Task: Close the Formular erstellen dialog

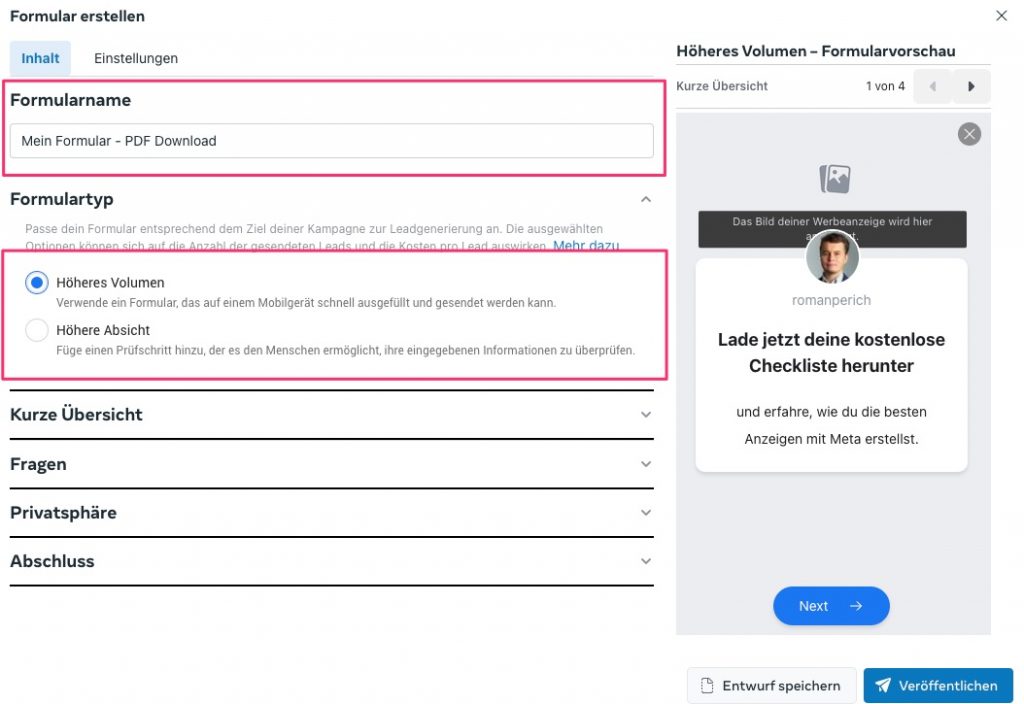Action: point(1001,16)
